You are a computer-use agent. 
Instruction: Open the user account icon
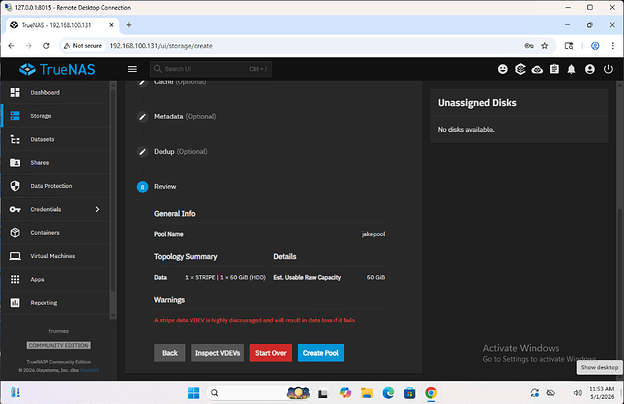point(590,69)
